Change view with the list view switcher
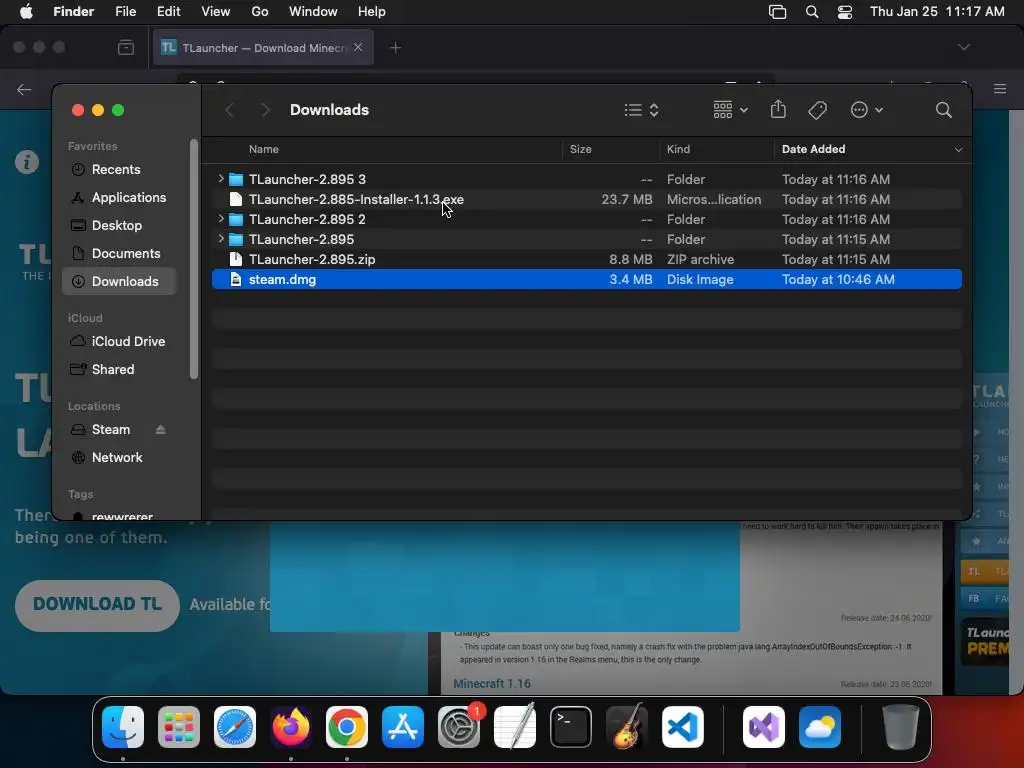The width and height of the screenshot is (1024, 768). tap(641, 110)
